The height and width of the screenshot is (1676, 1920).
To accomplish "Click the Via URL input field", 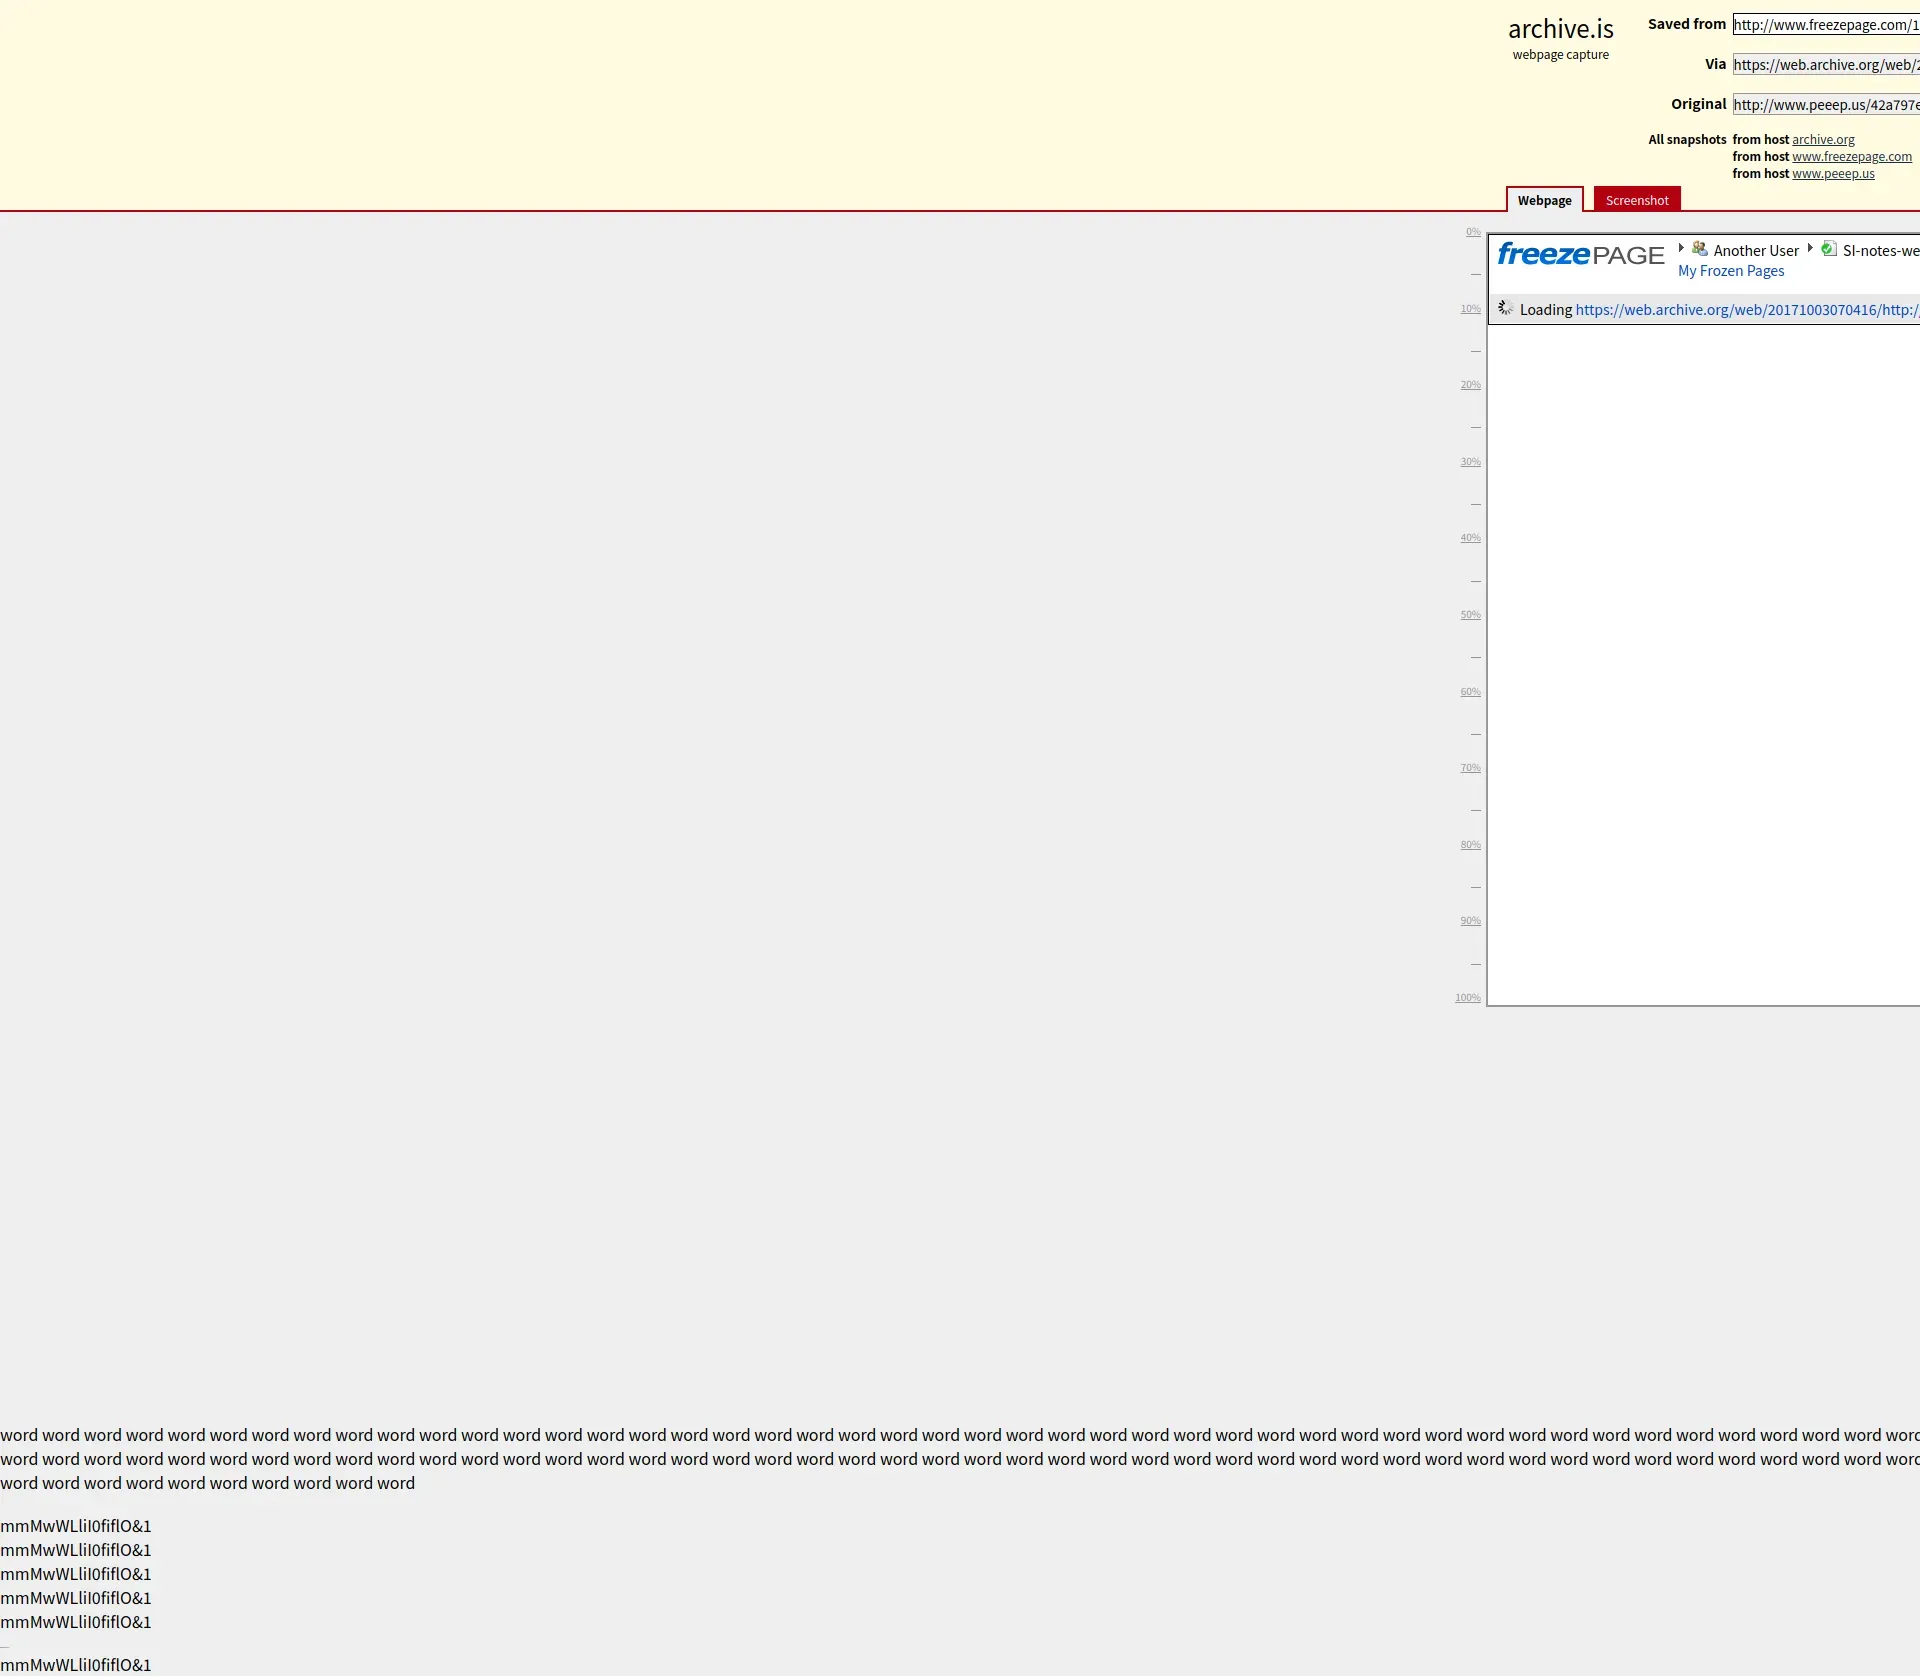I will tap(1825, 65).
